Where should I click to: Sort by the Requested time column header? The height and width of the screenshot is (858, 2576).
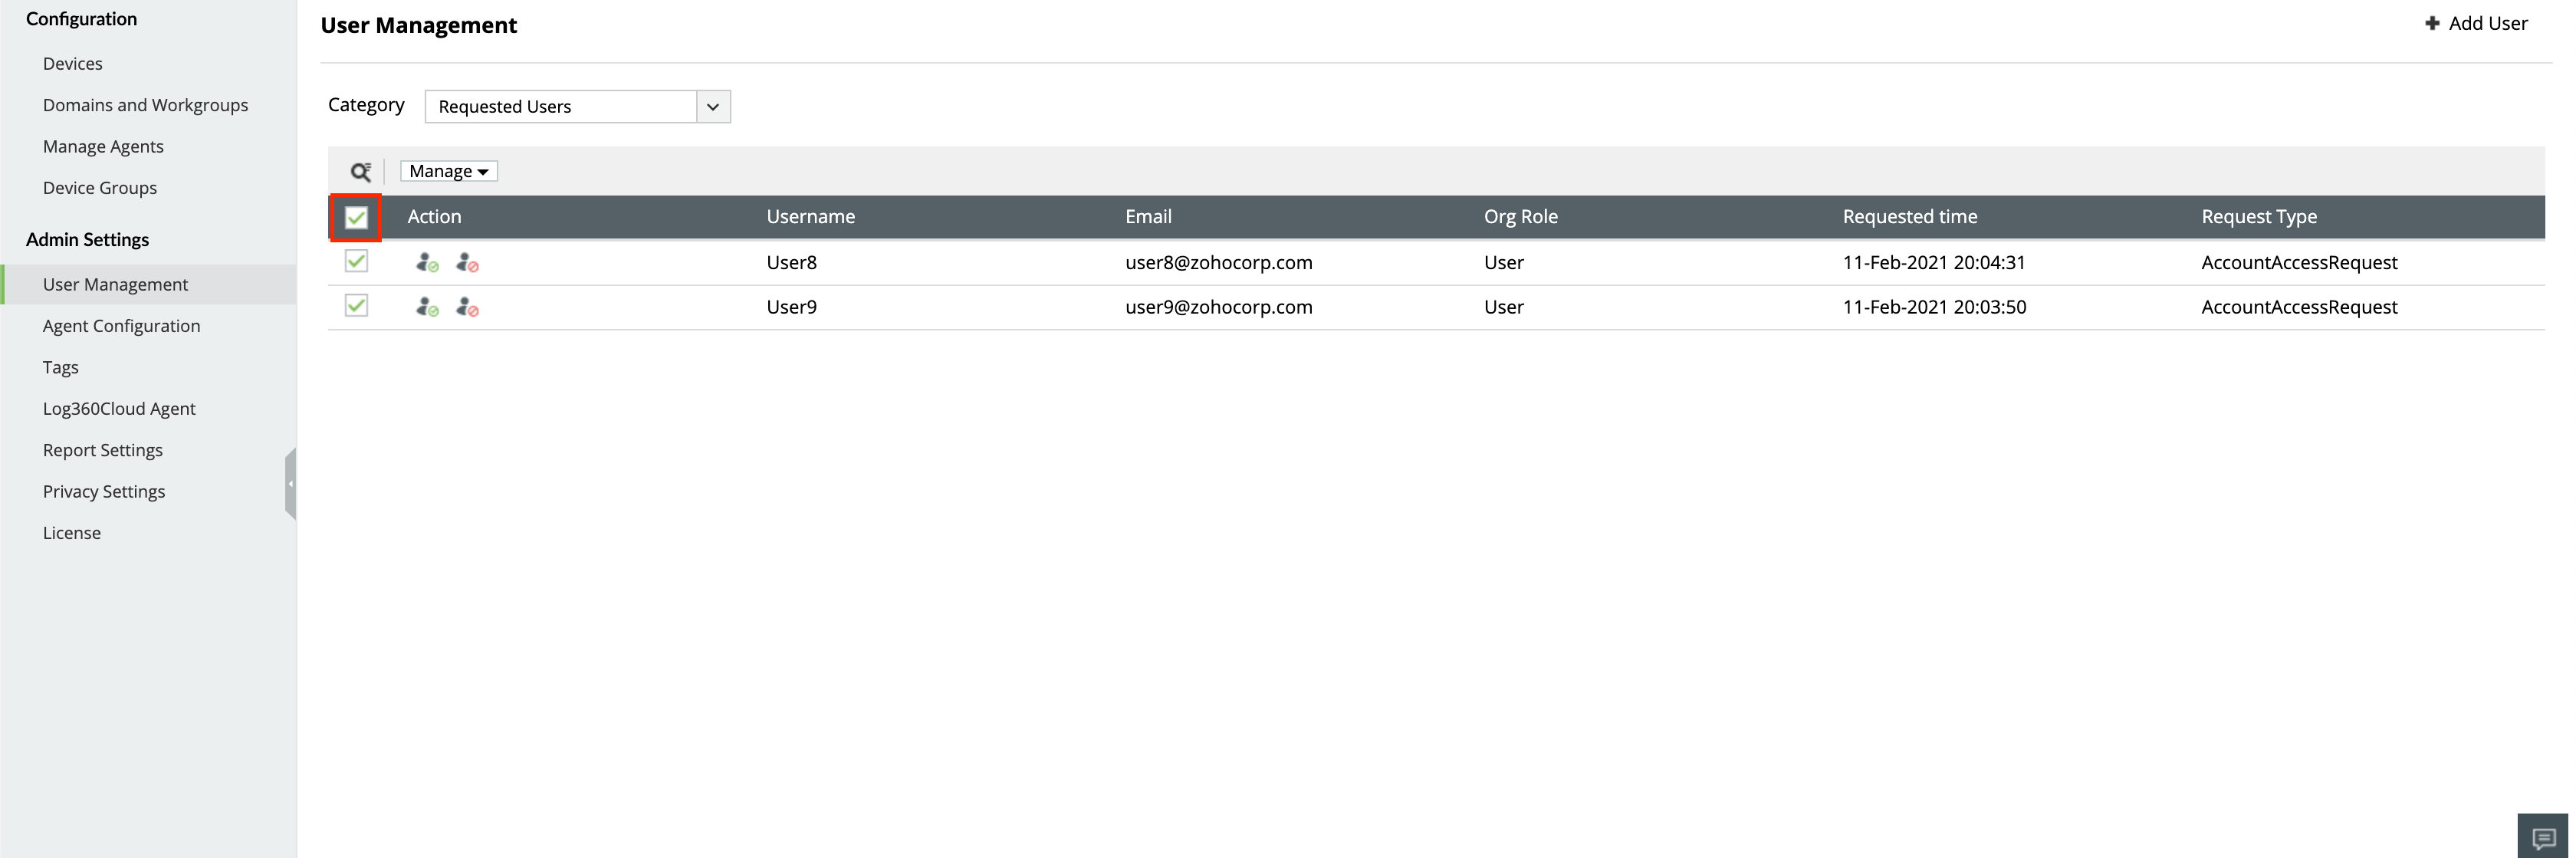click(x=1910, y=216)
